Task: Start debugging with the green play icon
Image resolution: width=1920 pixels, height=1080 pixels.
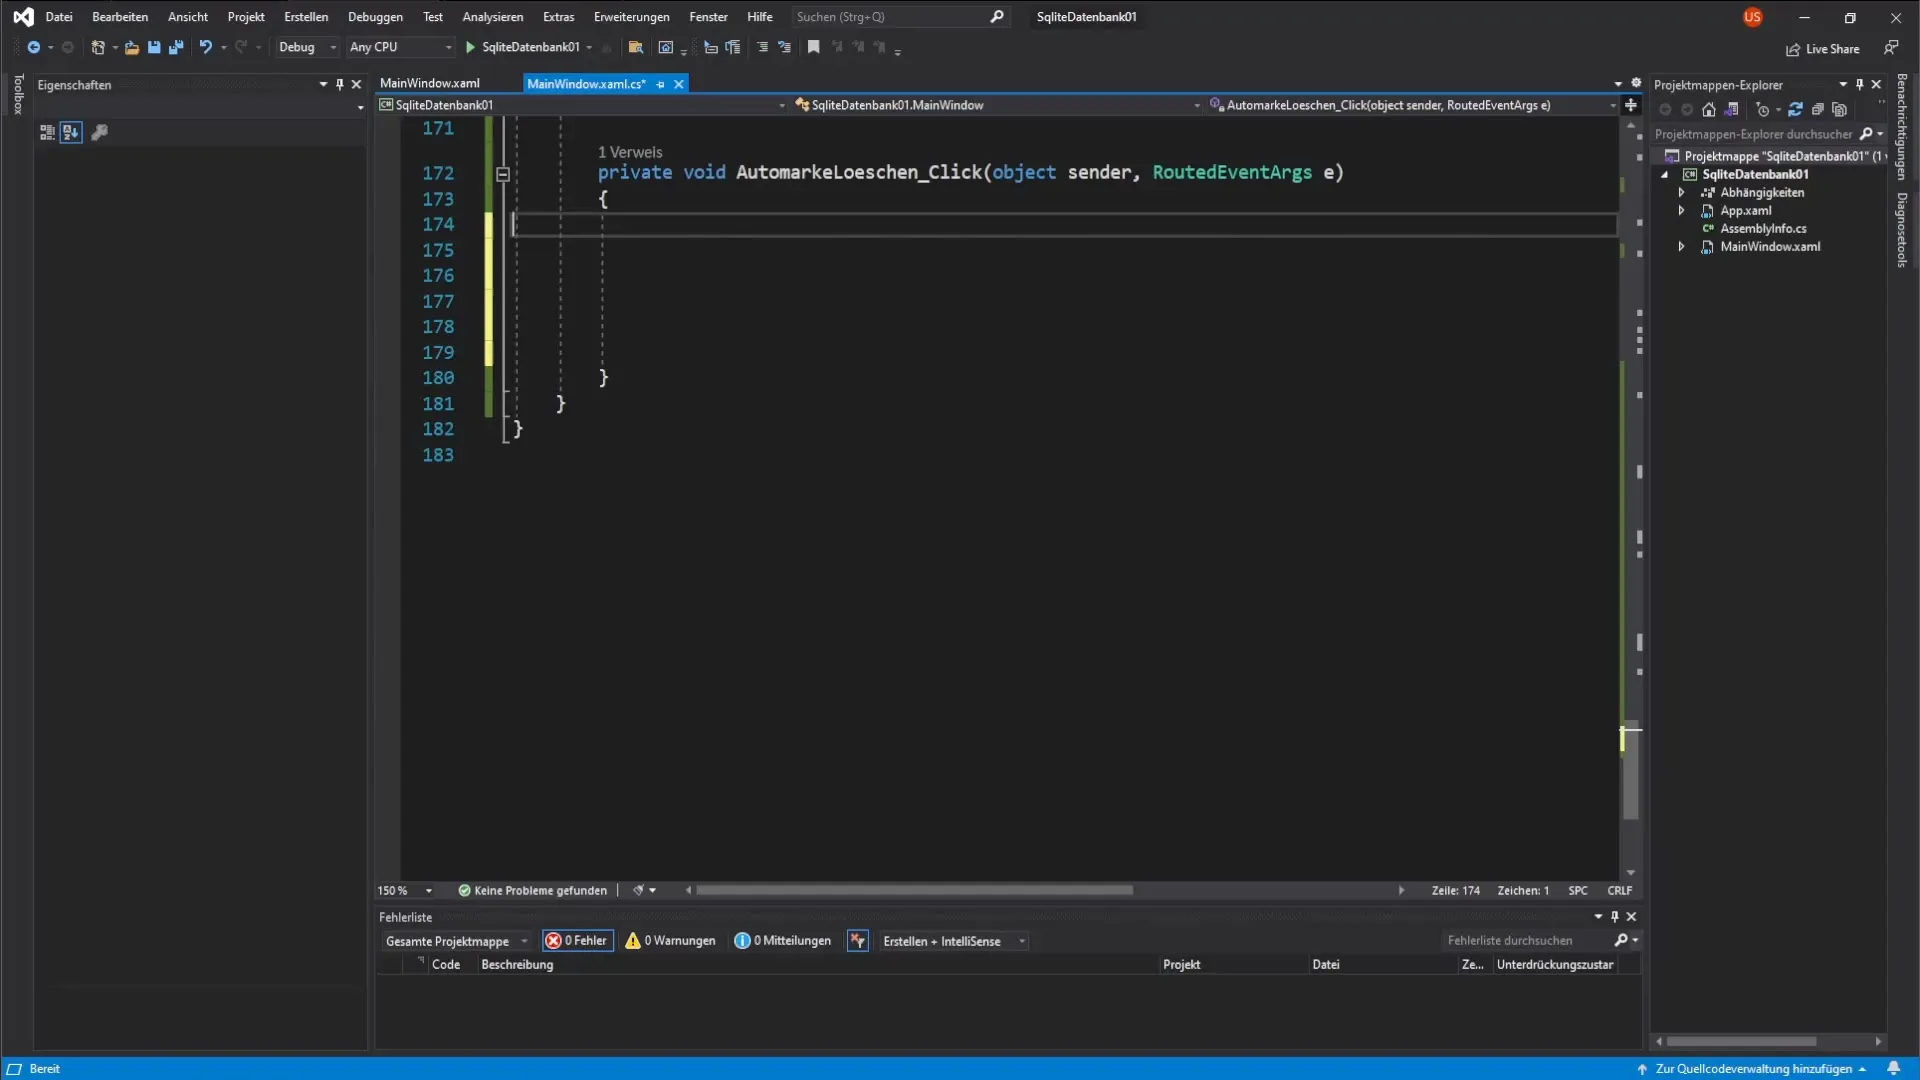Action: (470, 47)
